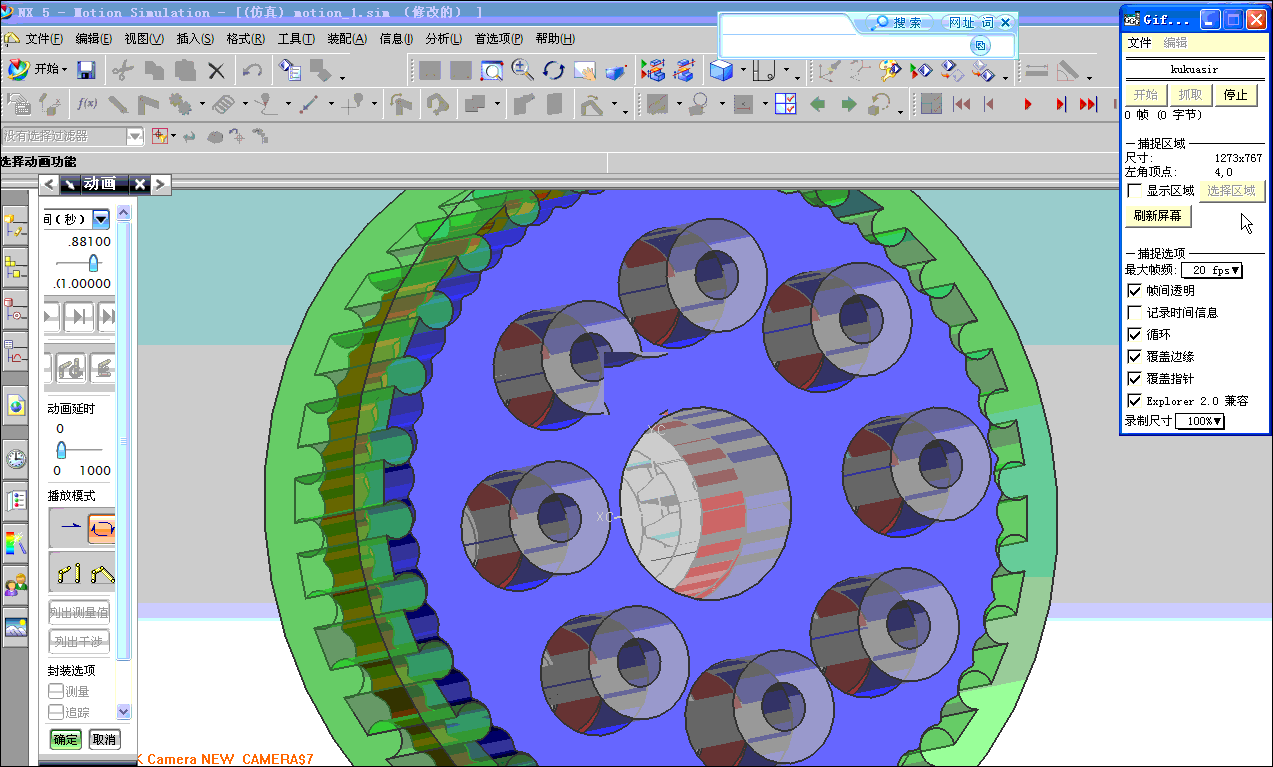Open the 时间(秒) dropdown in 动画 panel
1273x767 pixels.
[x=101, y=219]
